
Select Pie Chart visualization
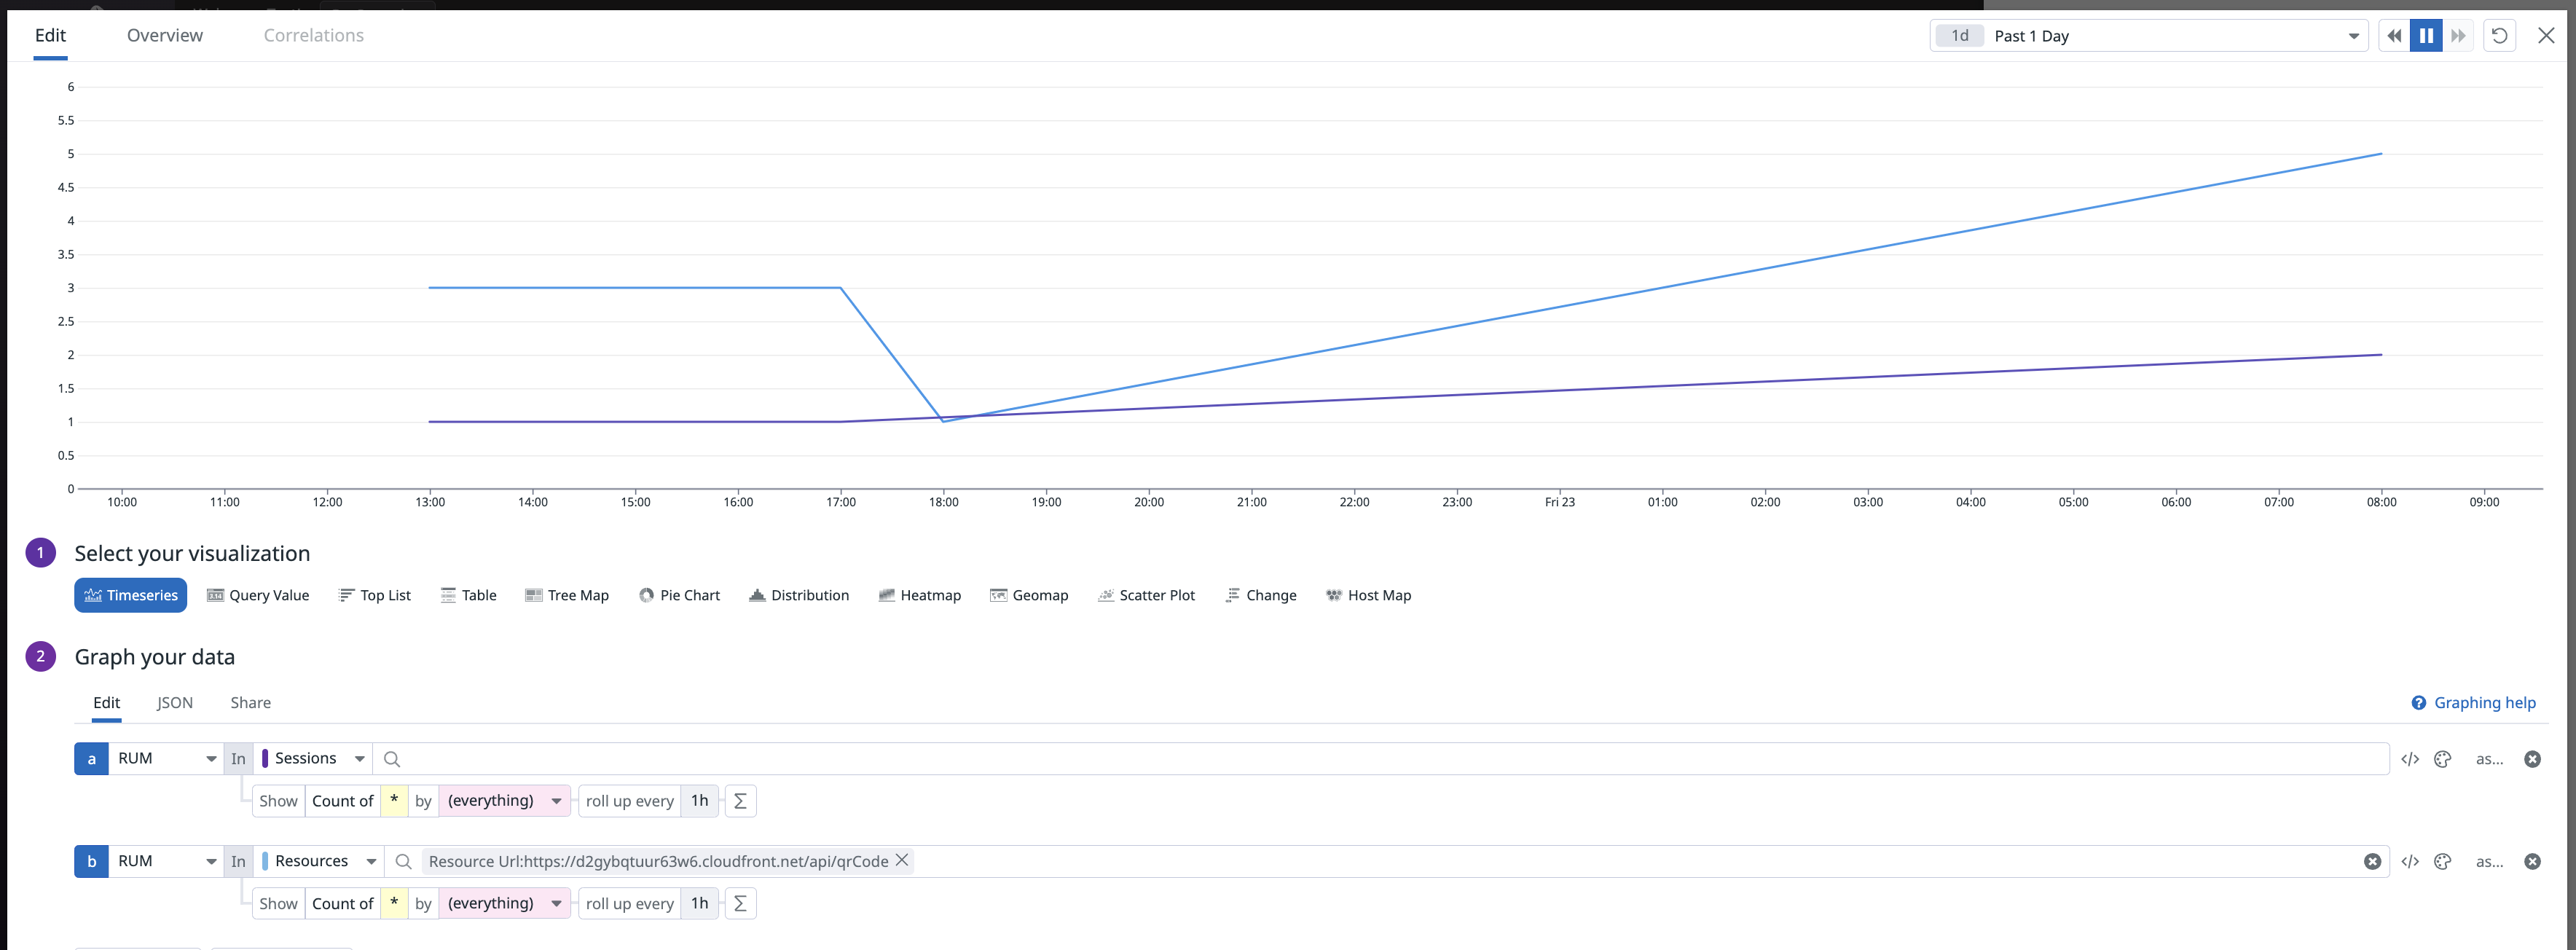[x=679, y=595]
